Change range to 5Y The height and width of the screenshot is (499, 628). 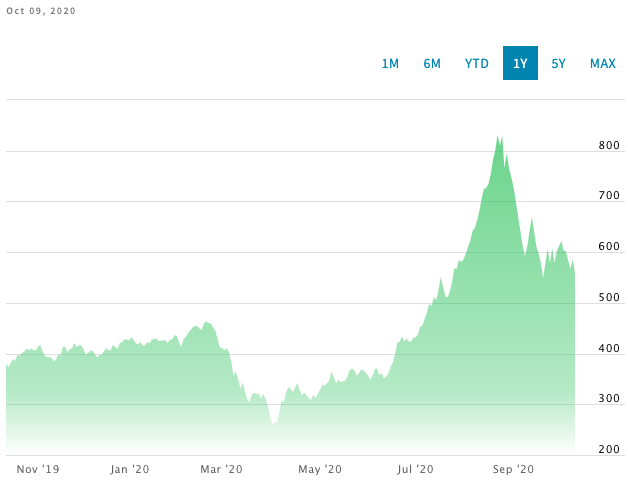click(559, 63)
